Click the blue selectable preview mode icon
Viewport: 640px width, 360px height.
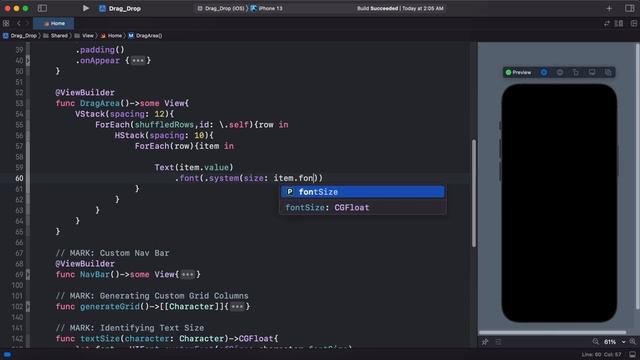click(x=544, y=72)
